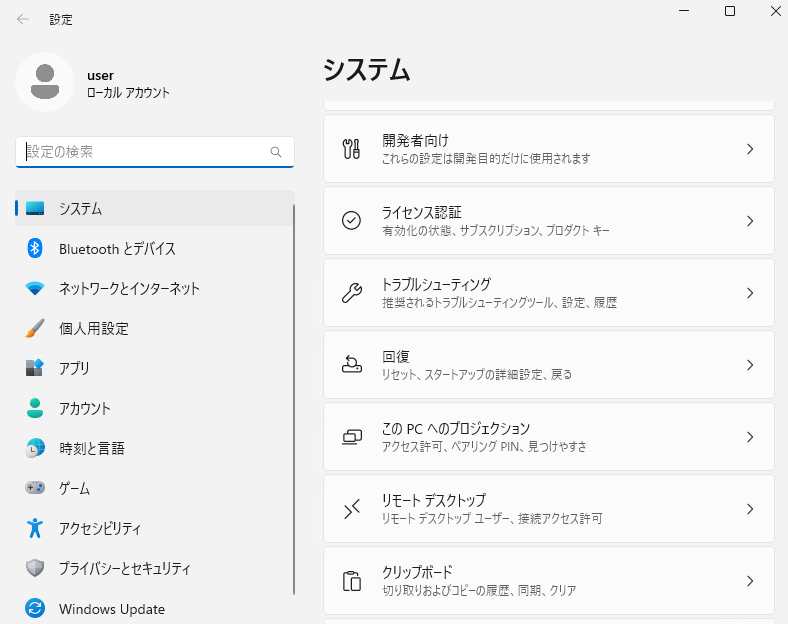
Task: Click the wrench トラブルシューティング icon
Action: point(352,293)
